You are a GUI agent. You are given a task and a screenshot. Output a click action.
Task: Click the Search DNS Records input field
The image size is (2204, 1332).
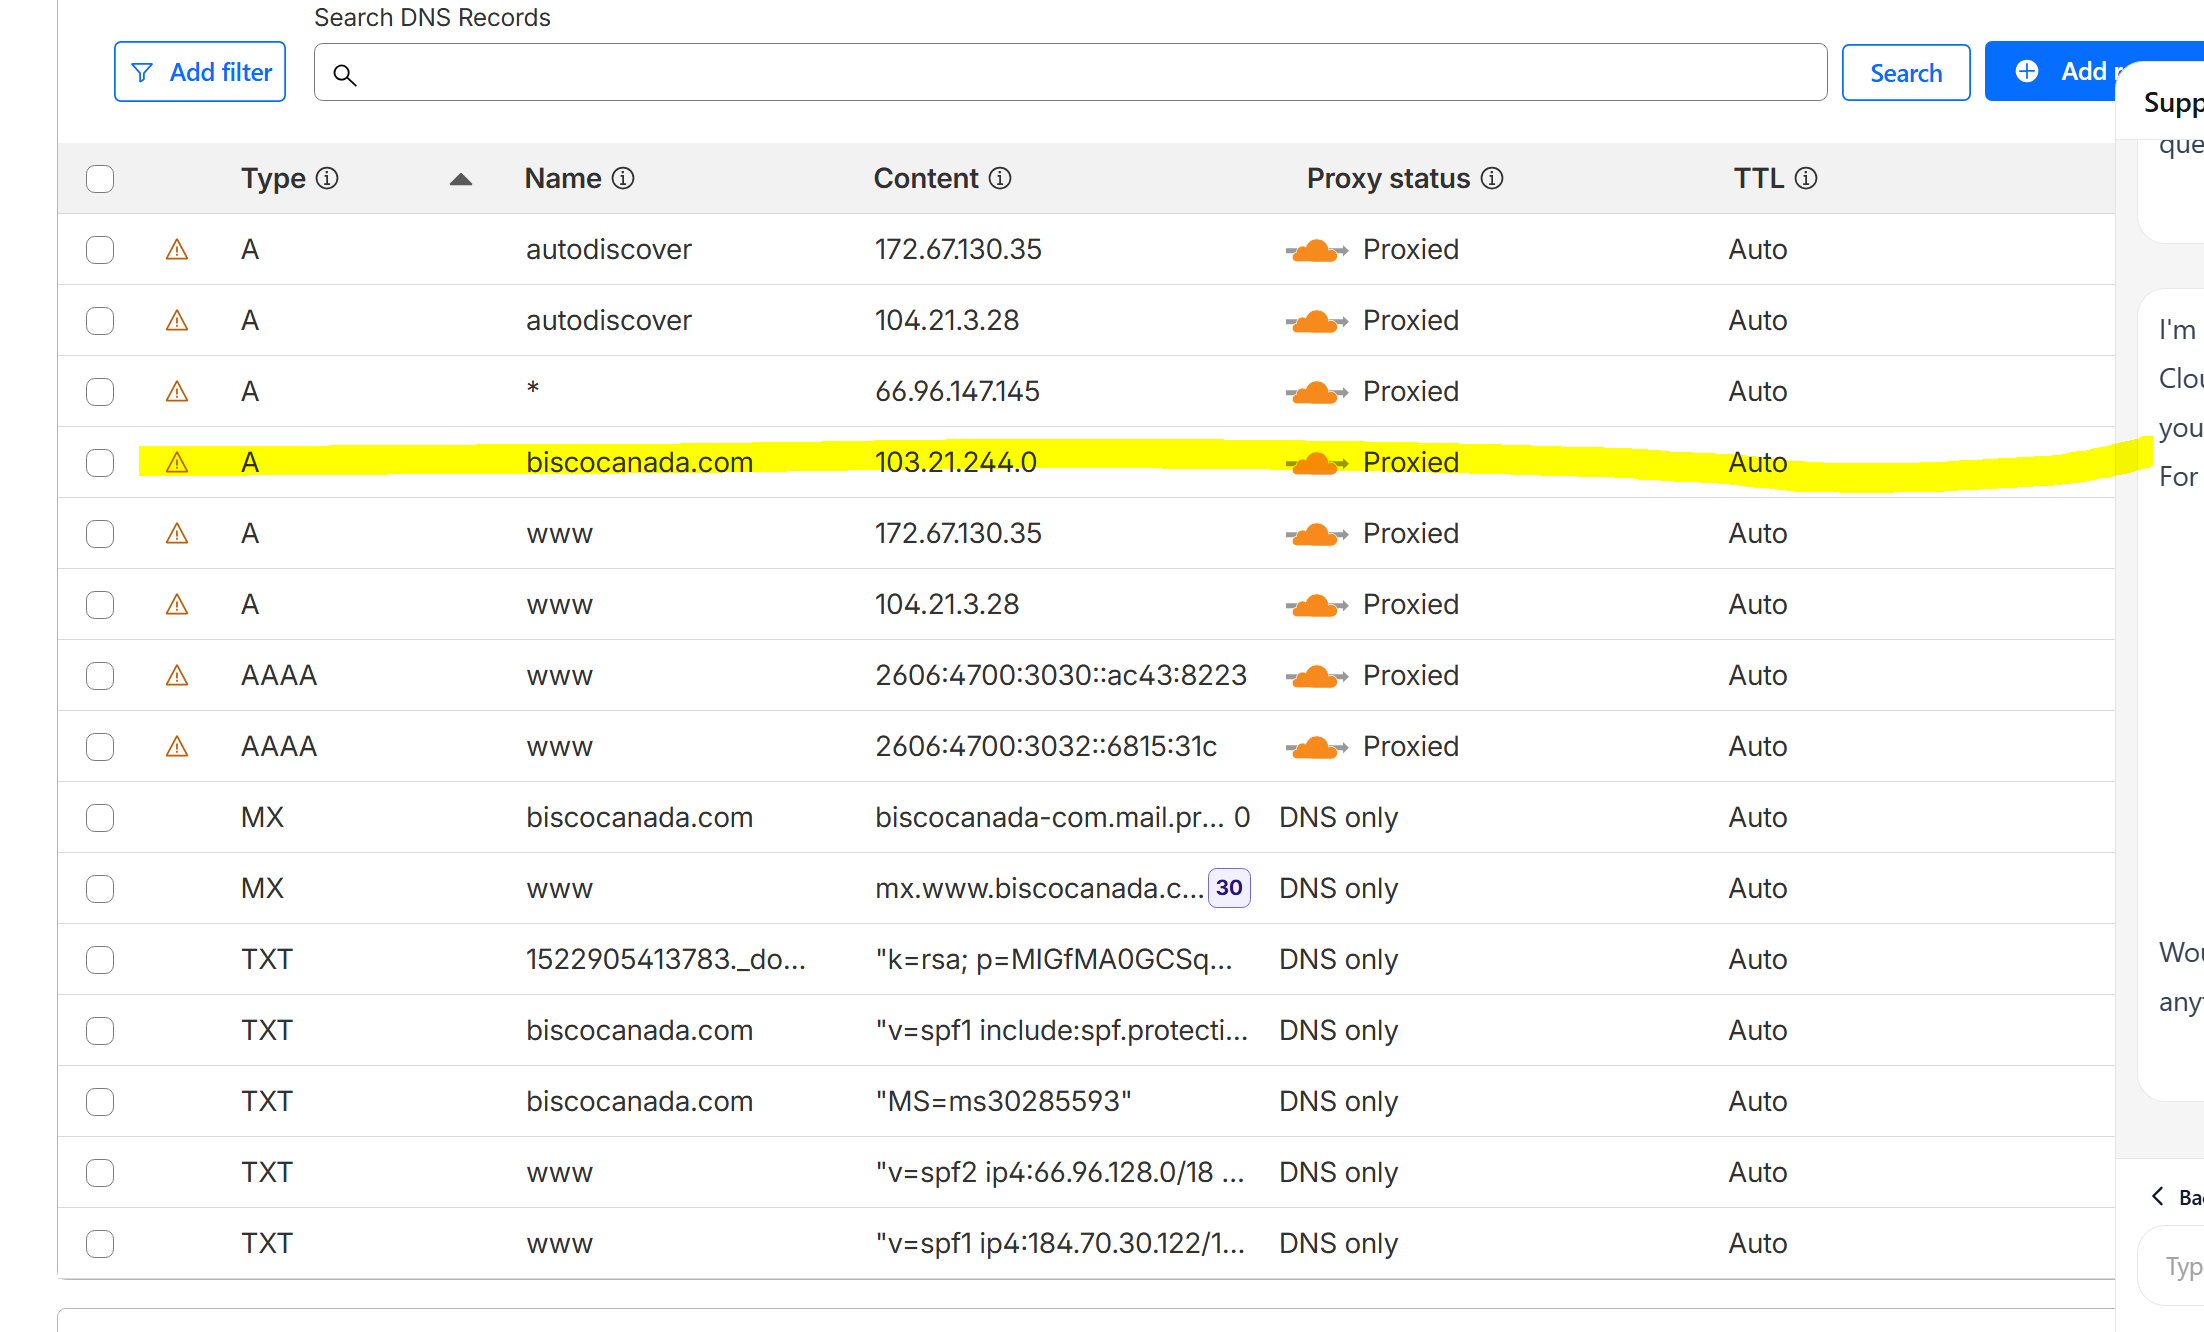point(1070,73)
